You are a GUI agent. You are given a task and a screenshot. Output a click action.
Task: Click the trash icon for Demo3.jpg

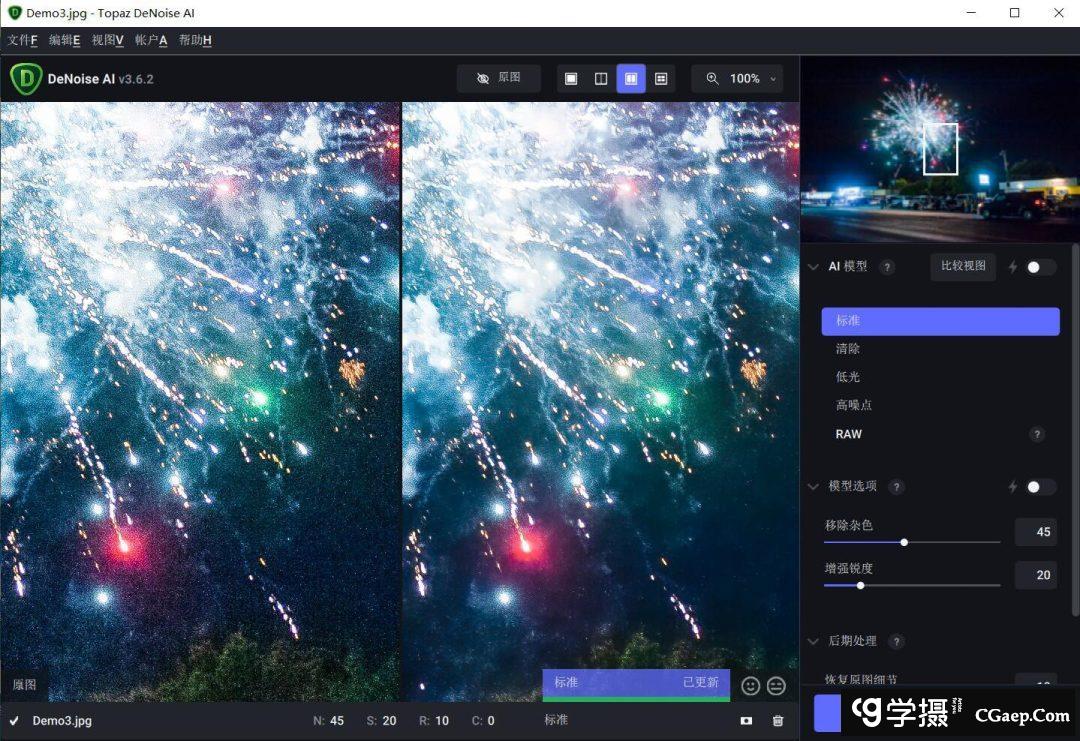(778, 721)
